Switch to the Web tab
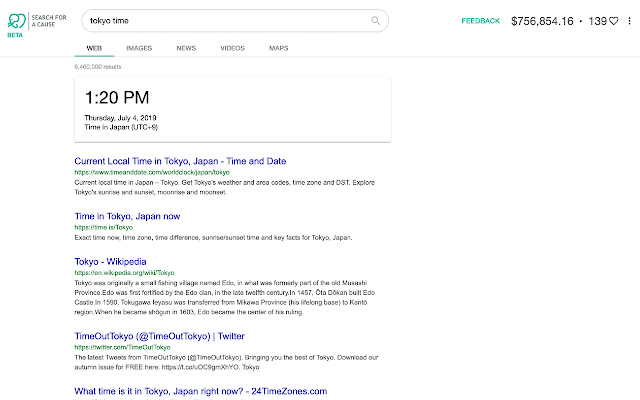 95,47
